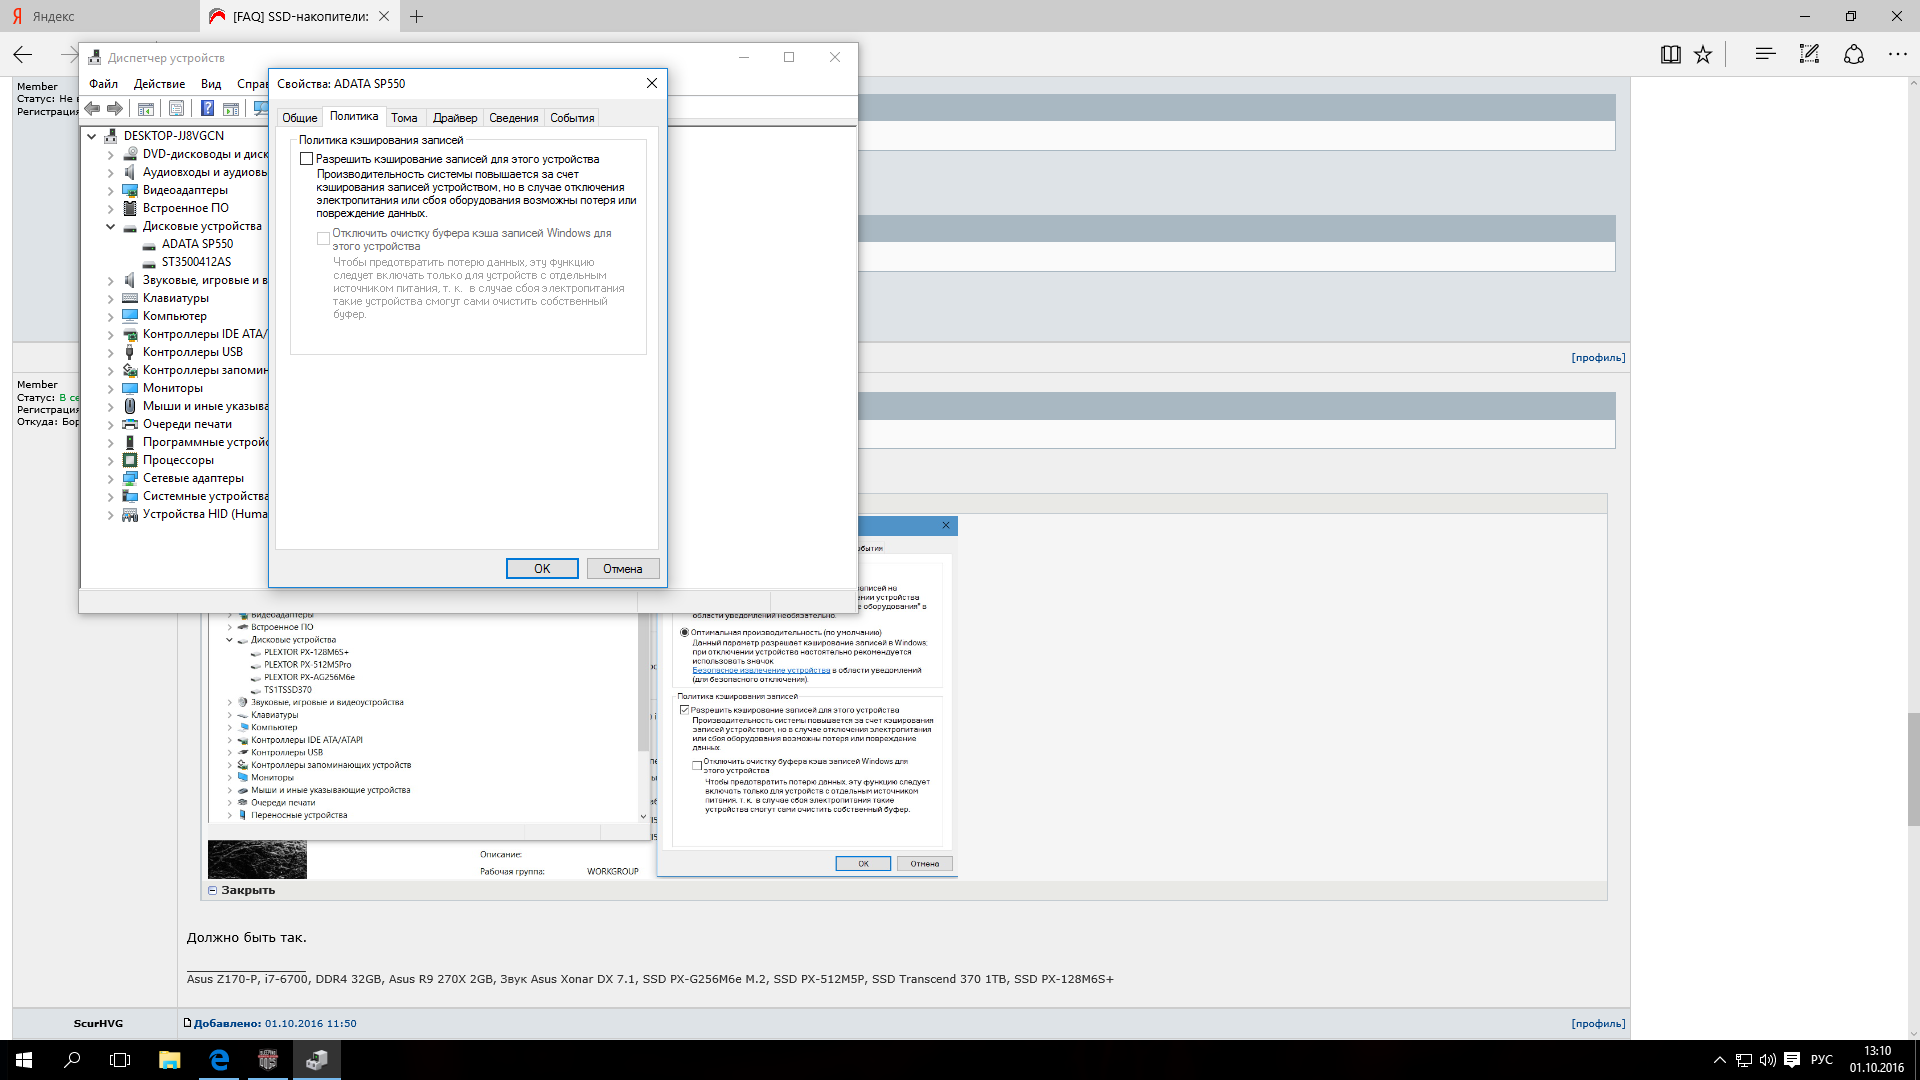Click the show/hide console tree toolbar icon
This screenshot has height=1080, width=1920.
pos(146,108)
